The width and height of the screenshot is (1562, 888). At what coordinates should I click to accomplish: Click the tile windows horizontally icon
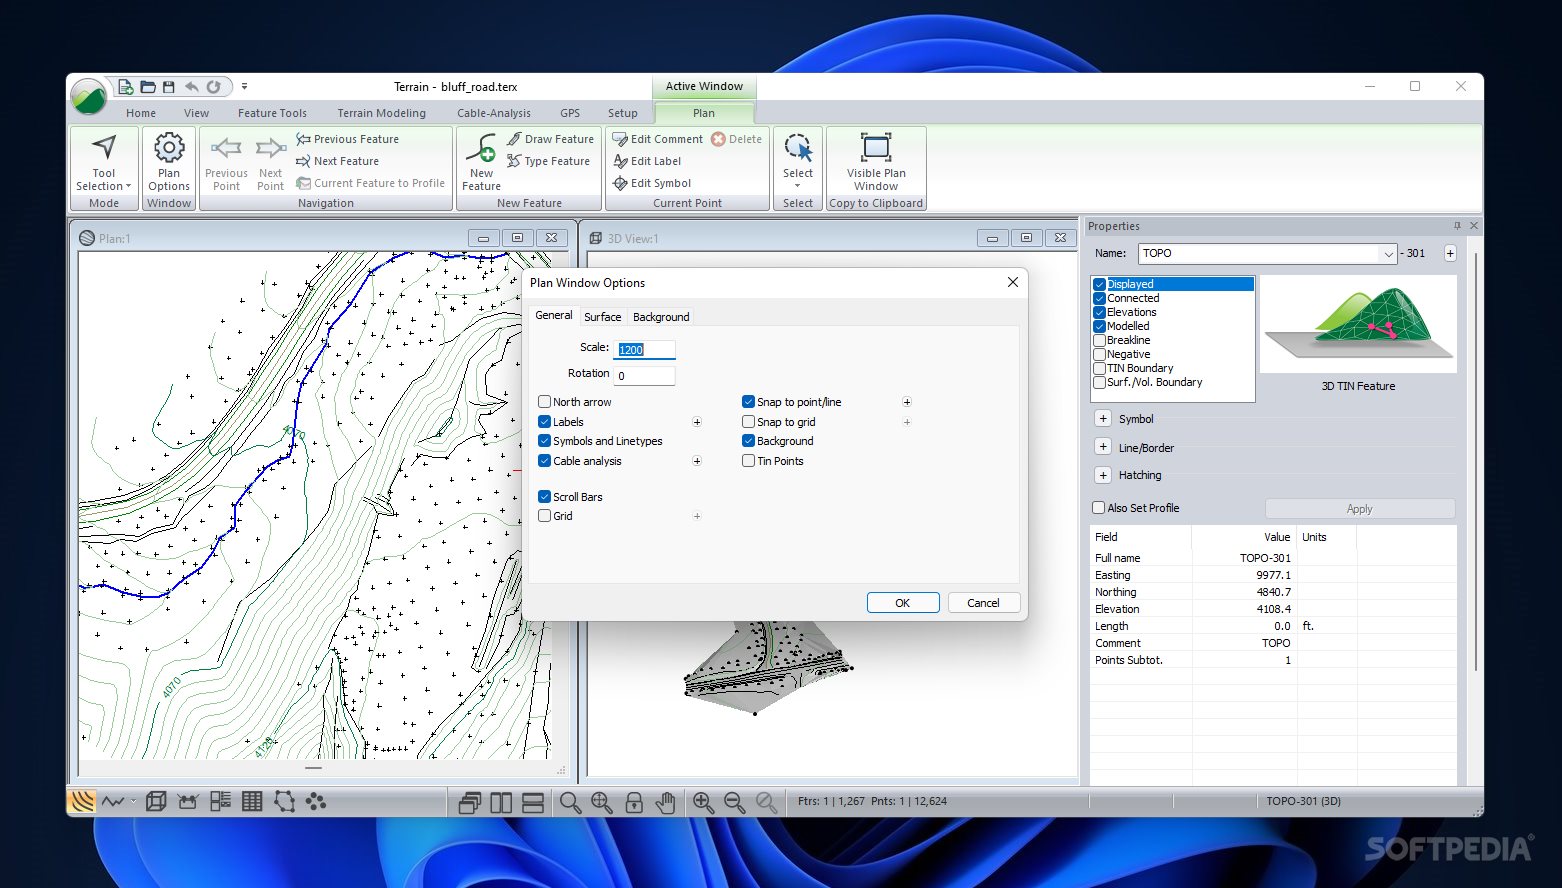coord(533,802)
